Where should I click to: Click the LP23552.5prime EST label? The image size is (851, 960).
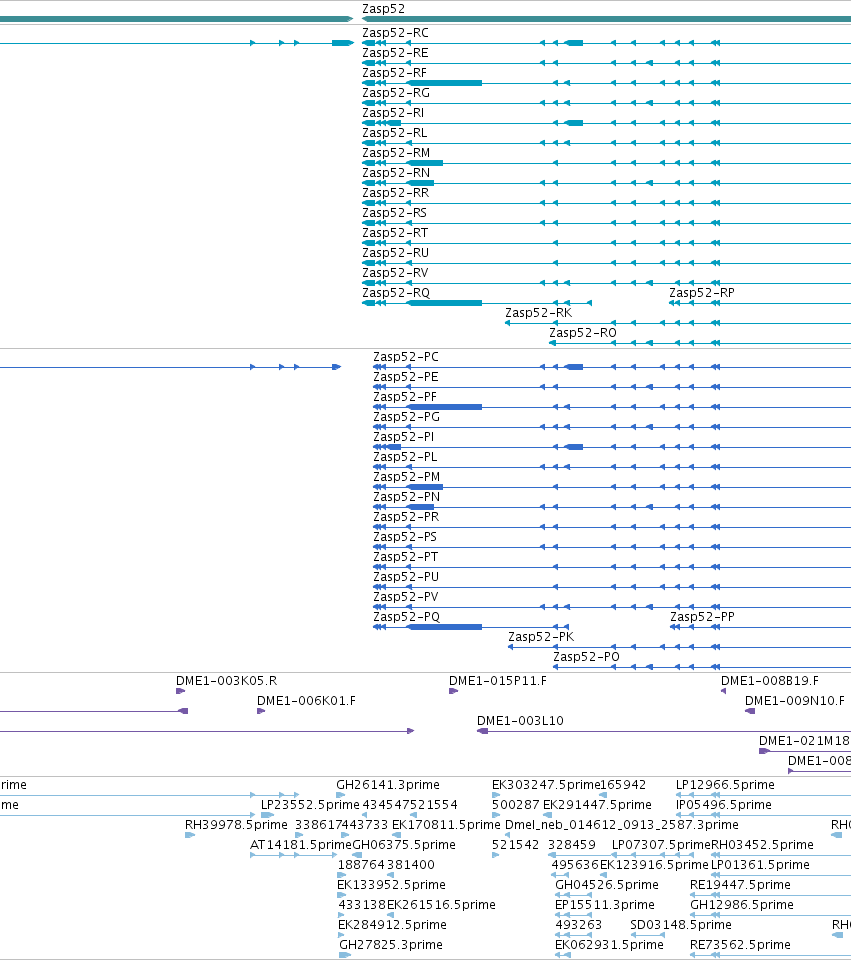tap(310, 805)
